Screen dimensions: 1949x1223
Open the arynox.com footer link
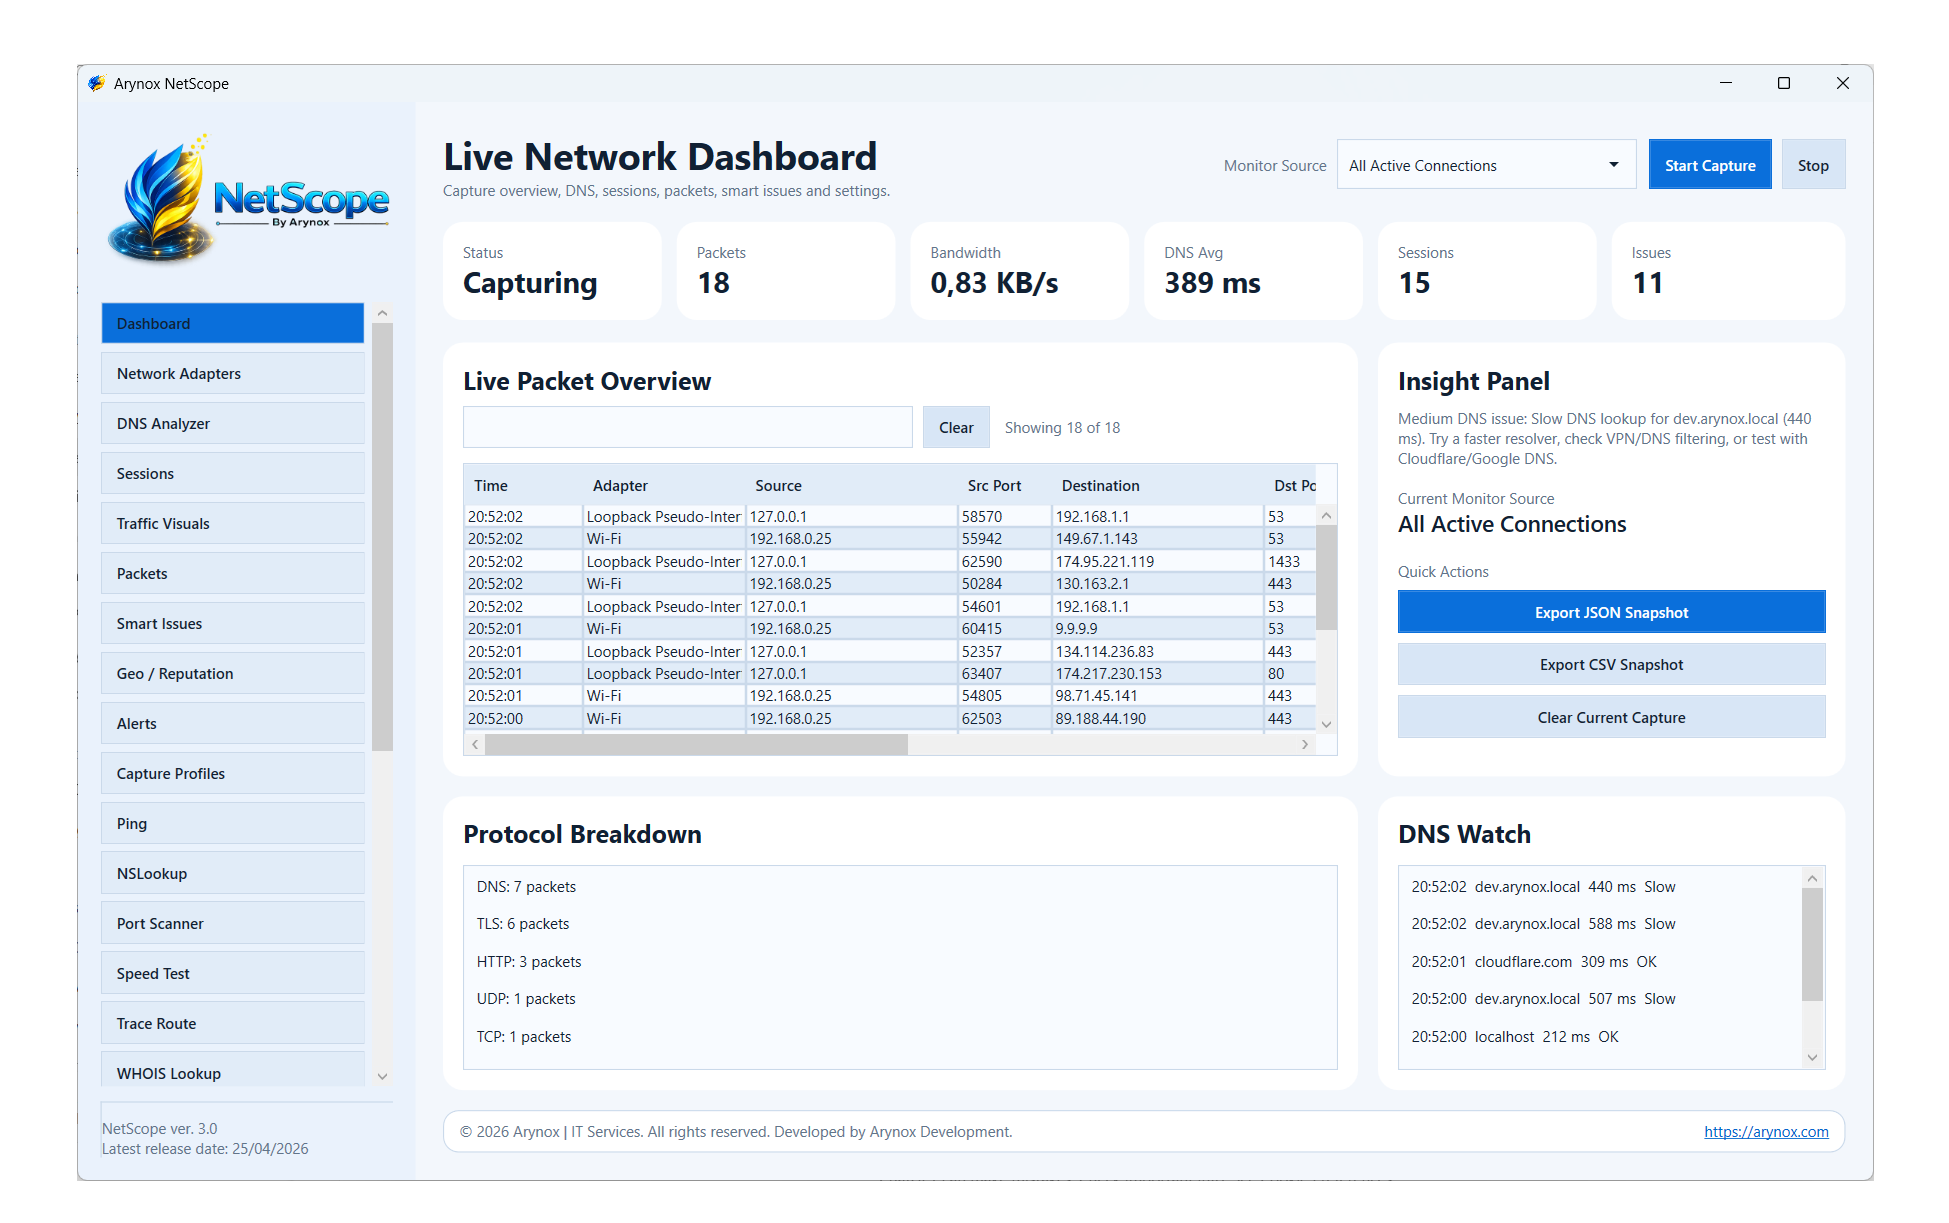point(1765,1131)
